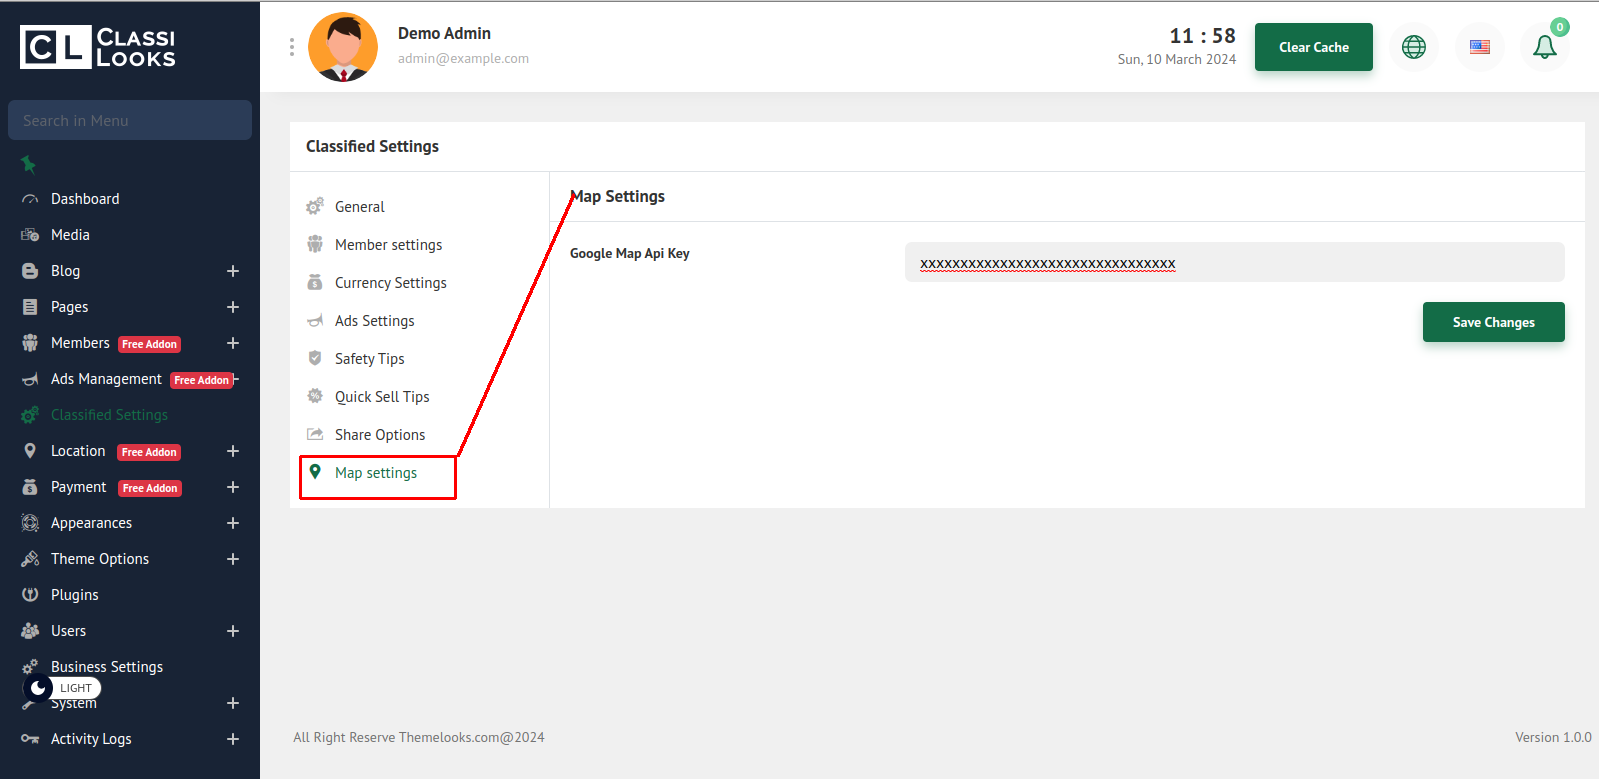Expand the Blog submenu
The width and height of the screenshot is (1599, 779).
(233, 271)
